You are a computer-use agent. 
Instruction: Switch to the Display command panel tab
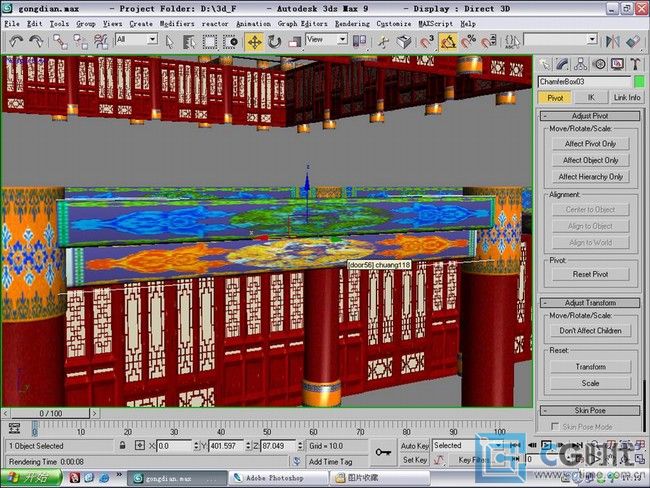click(617, 64)
